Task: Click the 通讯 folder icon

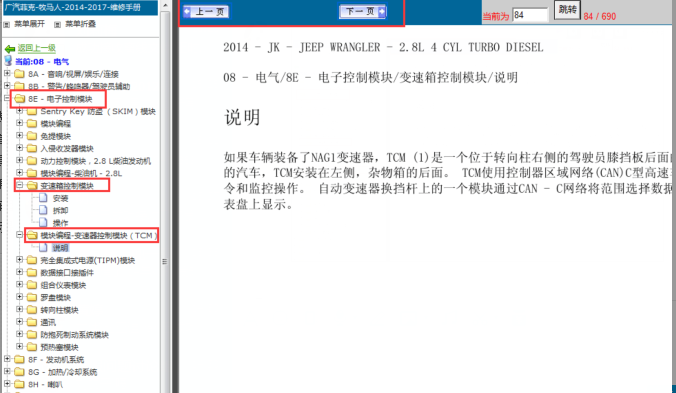Action: tap(31, 322)
